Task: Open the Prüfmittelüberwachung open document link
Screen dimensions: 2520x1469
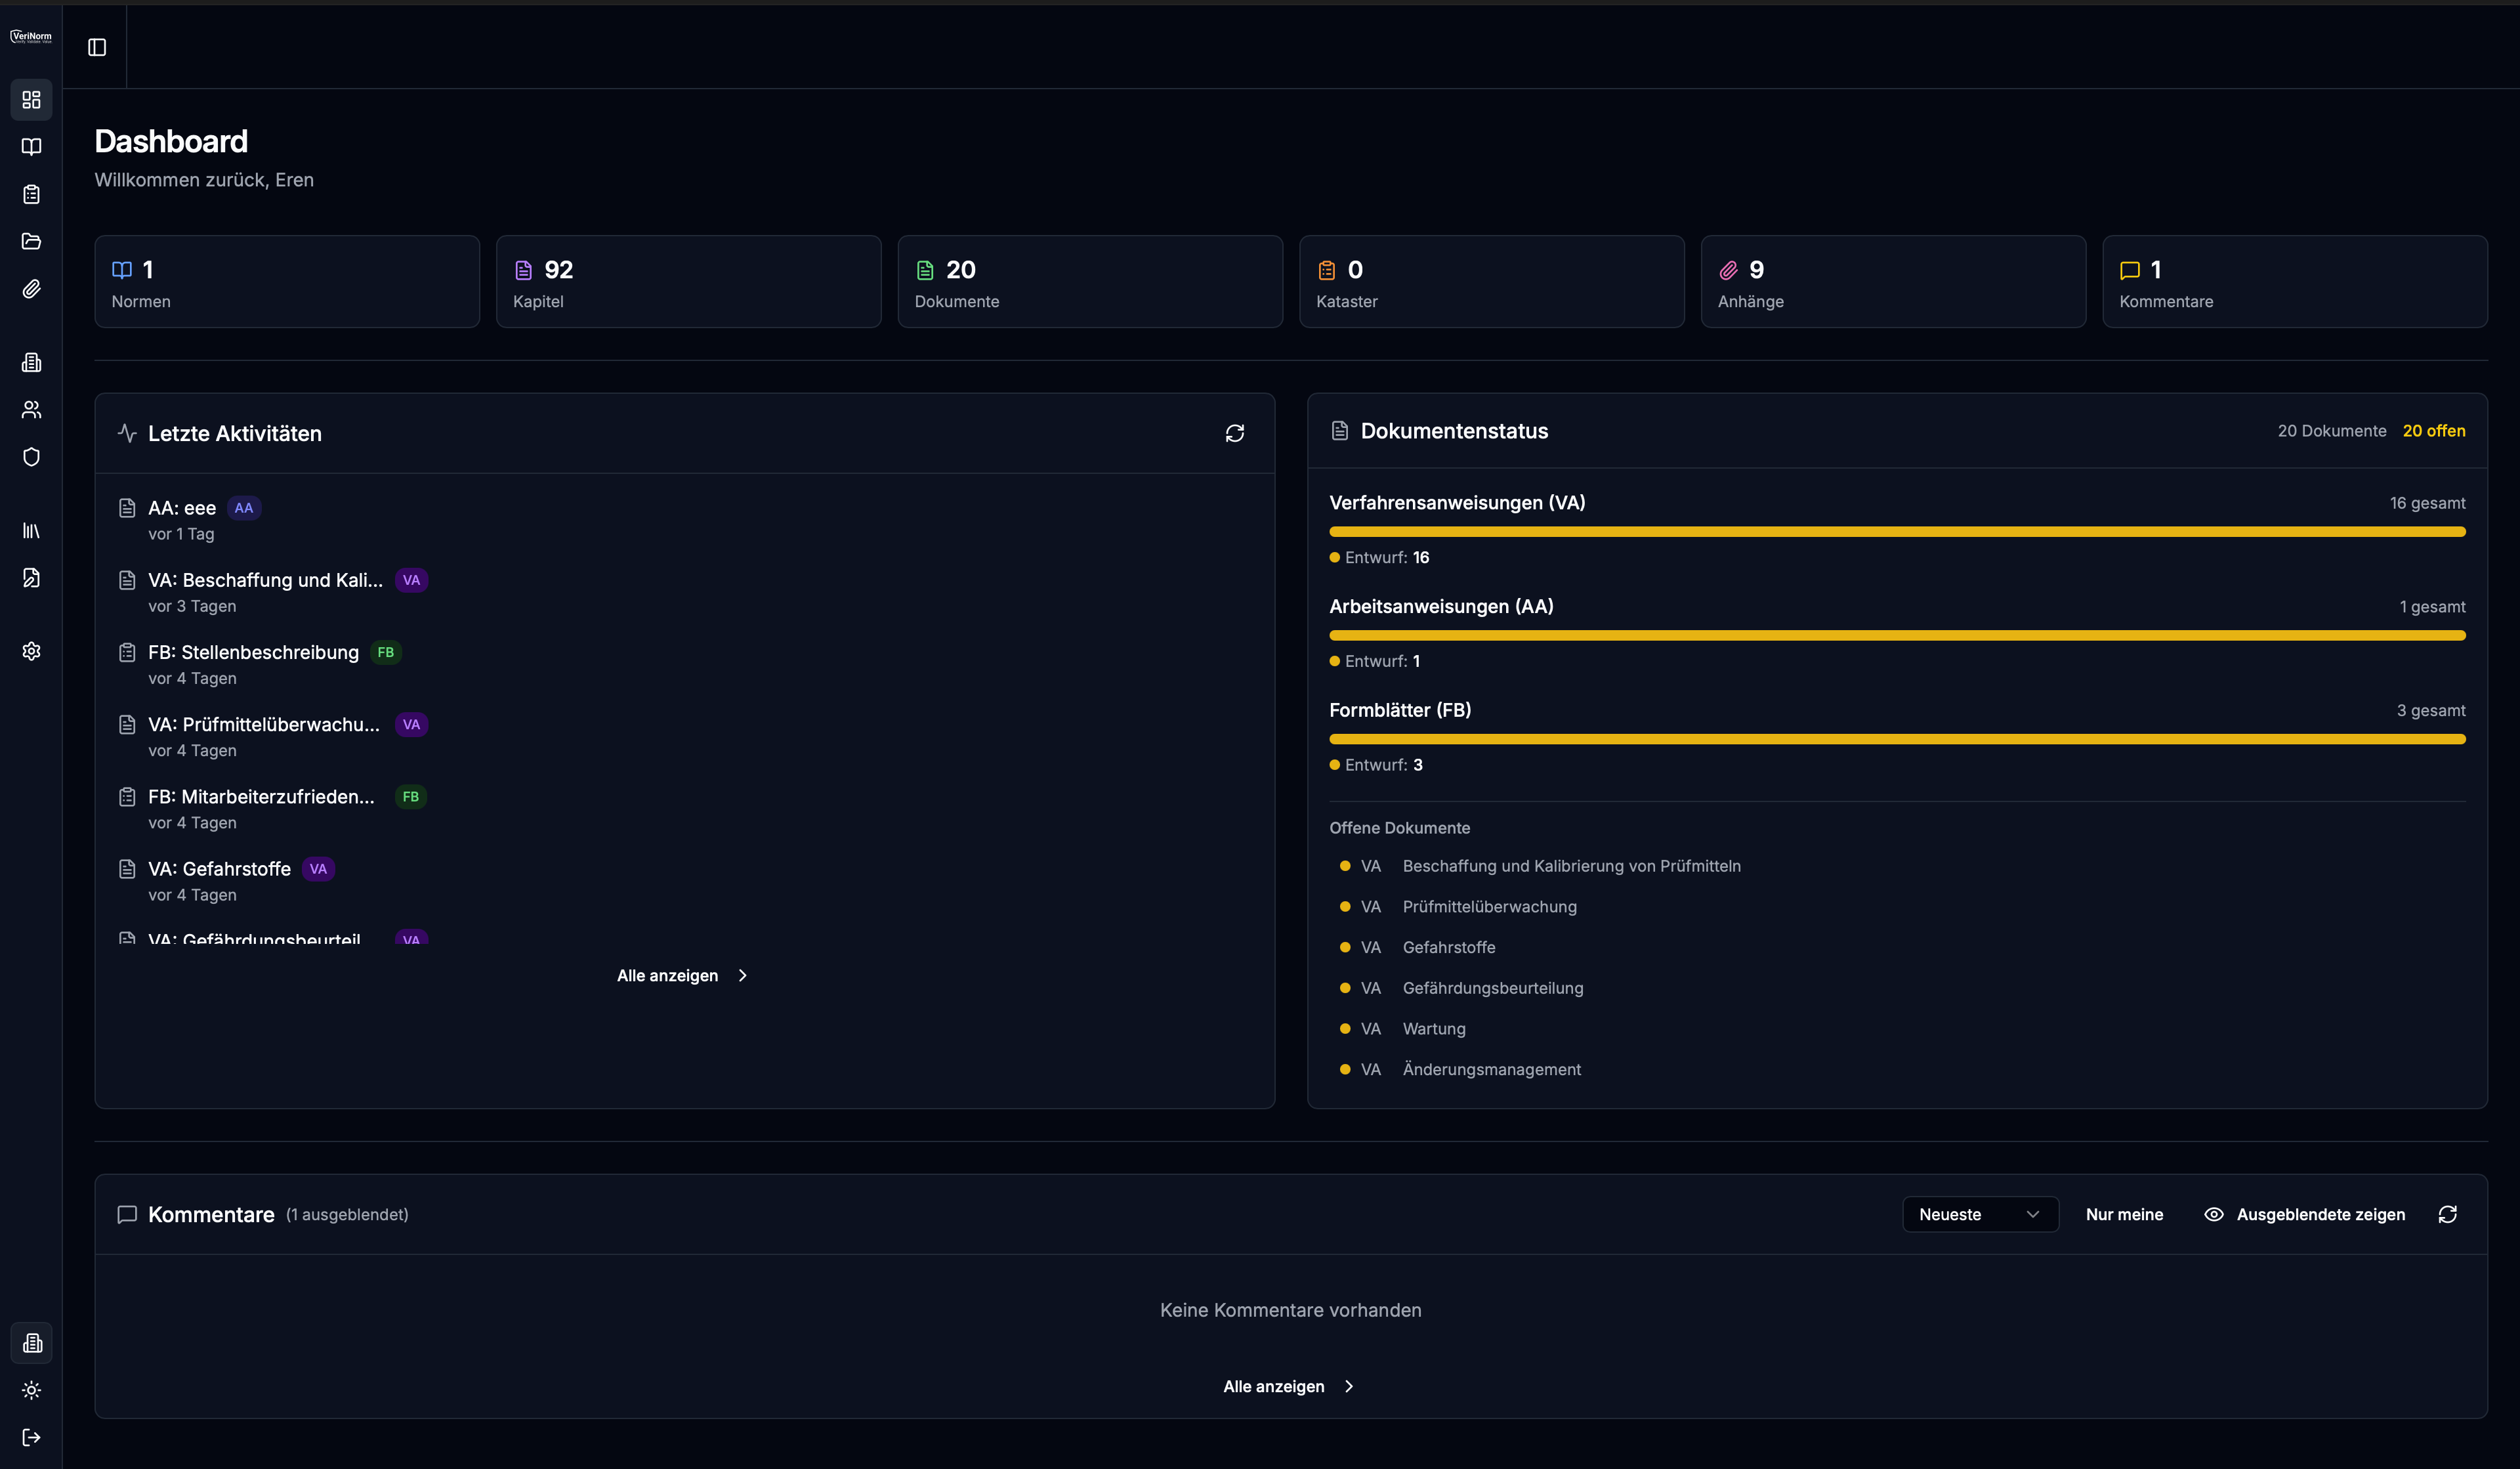Action: point(1489,907)
